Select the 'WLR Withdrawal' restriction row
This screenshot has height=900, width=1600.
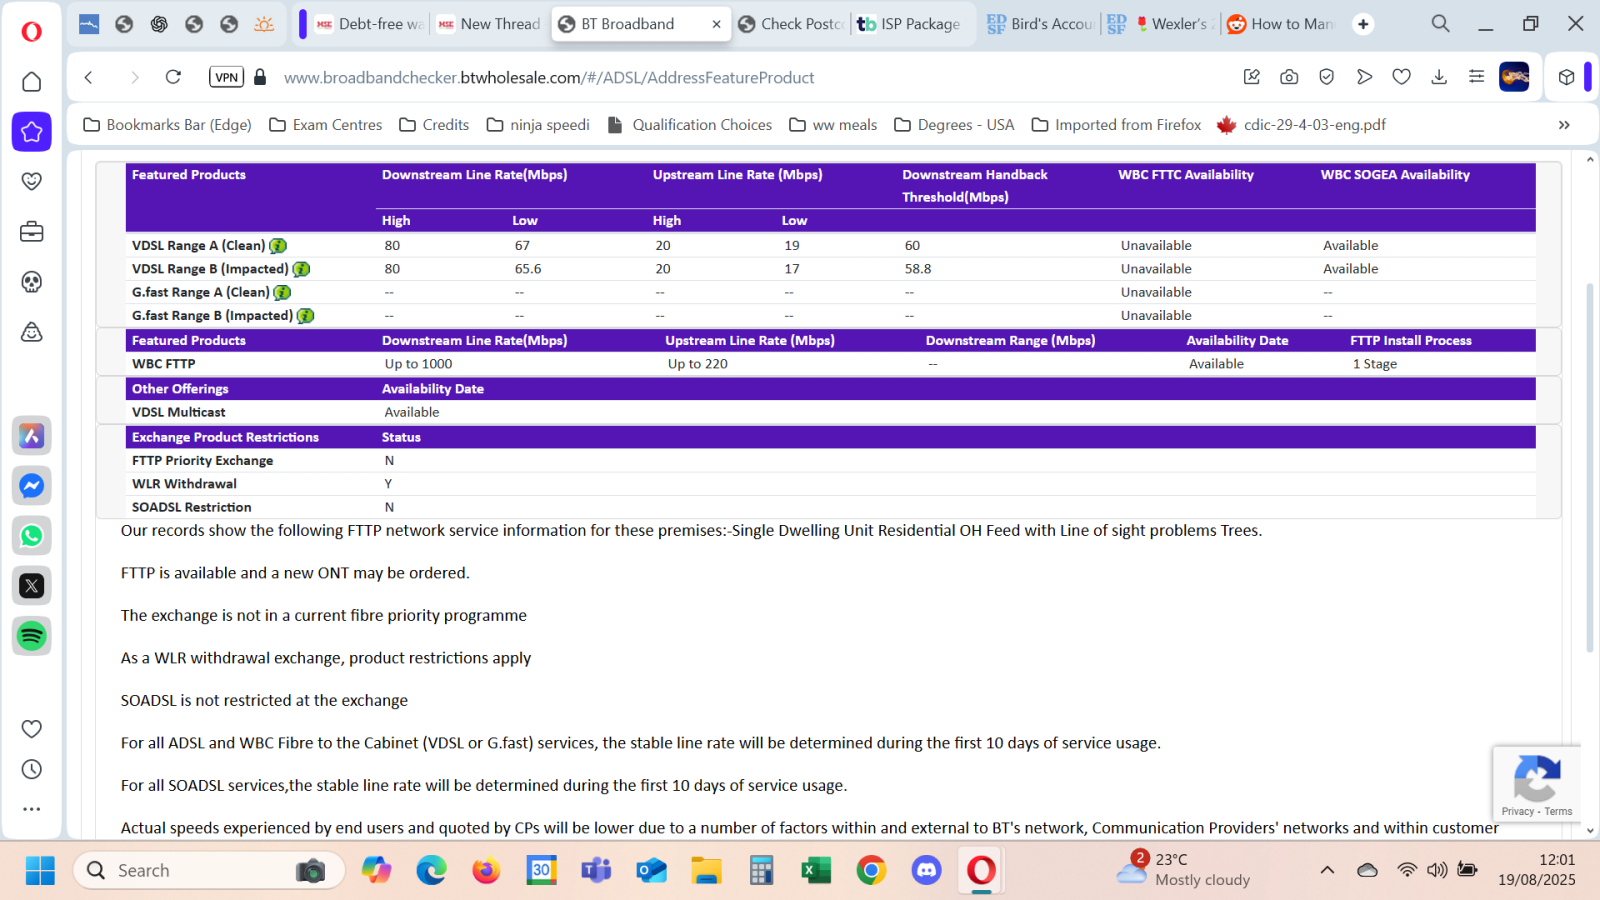[184, 484]
